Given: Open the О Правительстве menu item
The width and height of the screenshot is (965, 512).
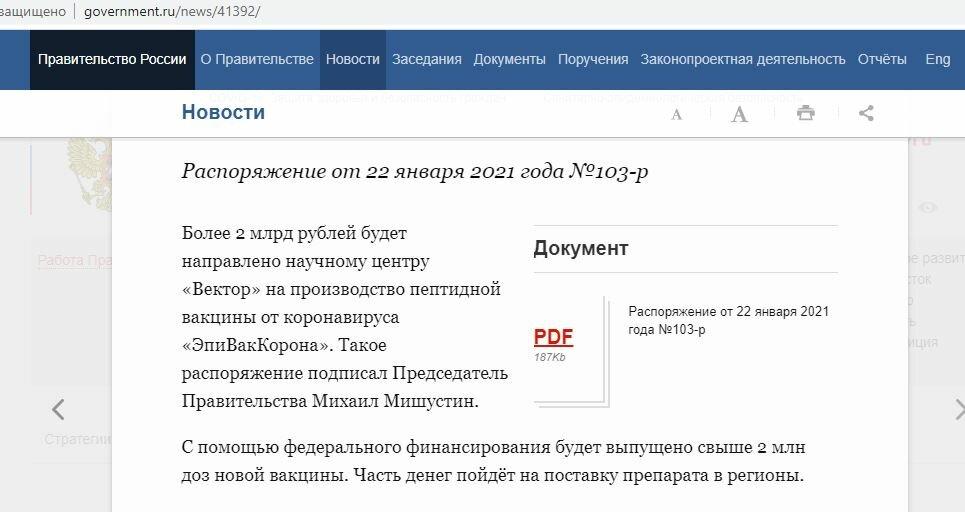Looking at the screenshot, I should coord(257,60).
